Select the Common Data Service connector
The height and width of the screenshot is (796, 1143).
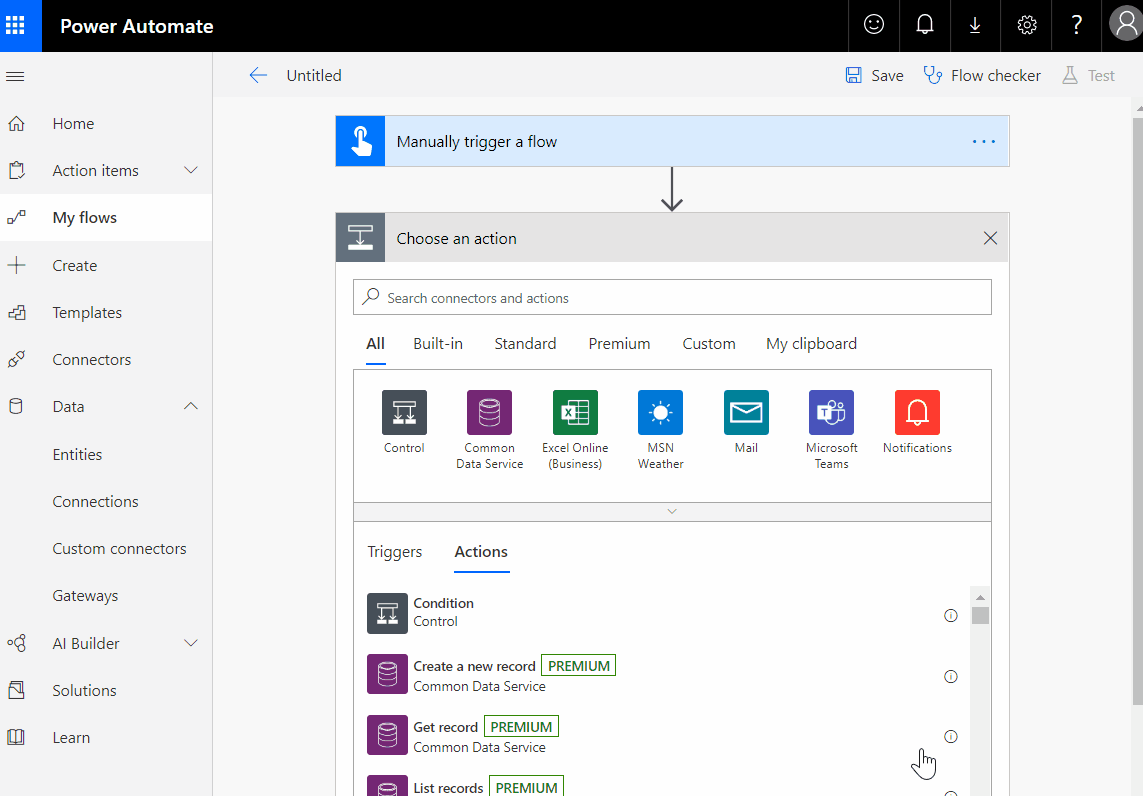pyautogui.click(x=489, y=413)
